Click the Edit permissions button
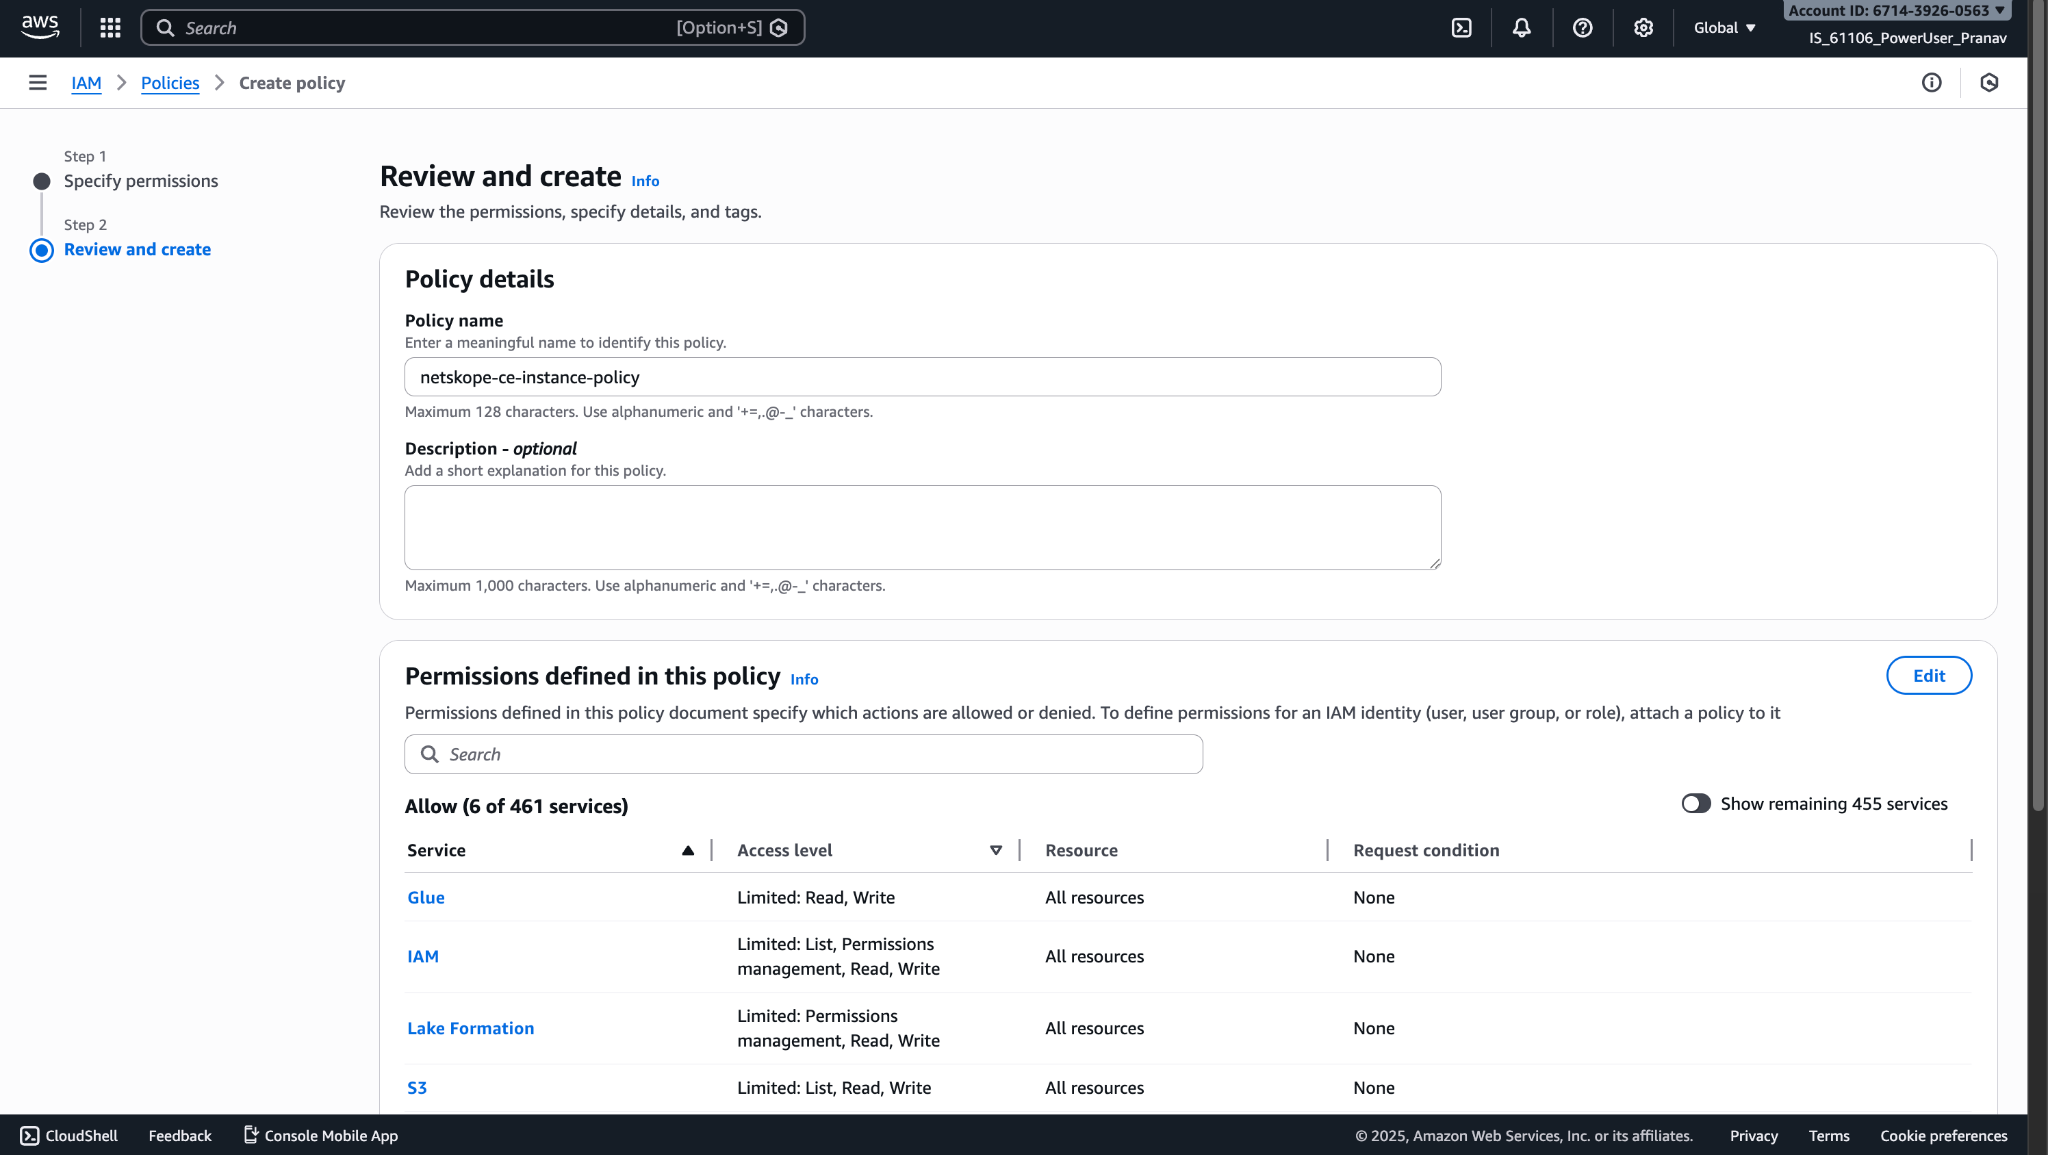 click(1929, 676)
